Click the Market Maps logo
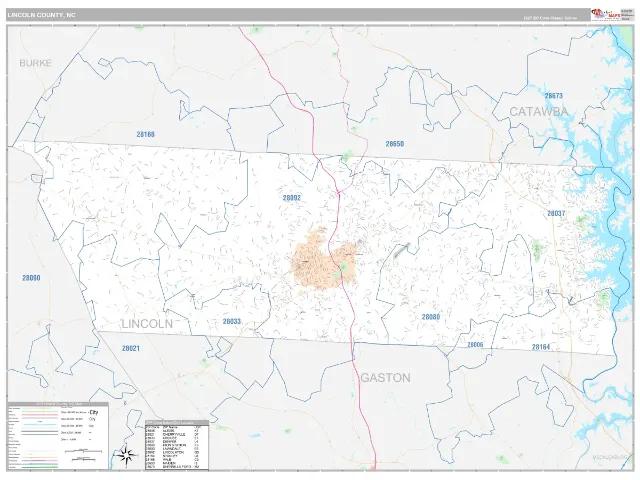 coord(605,14)
